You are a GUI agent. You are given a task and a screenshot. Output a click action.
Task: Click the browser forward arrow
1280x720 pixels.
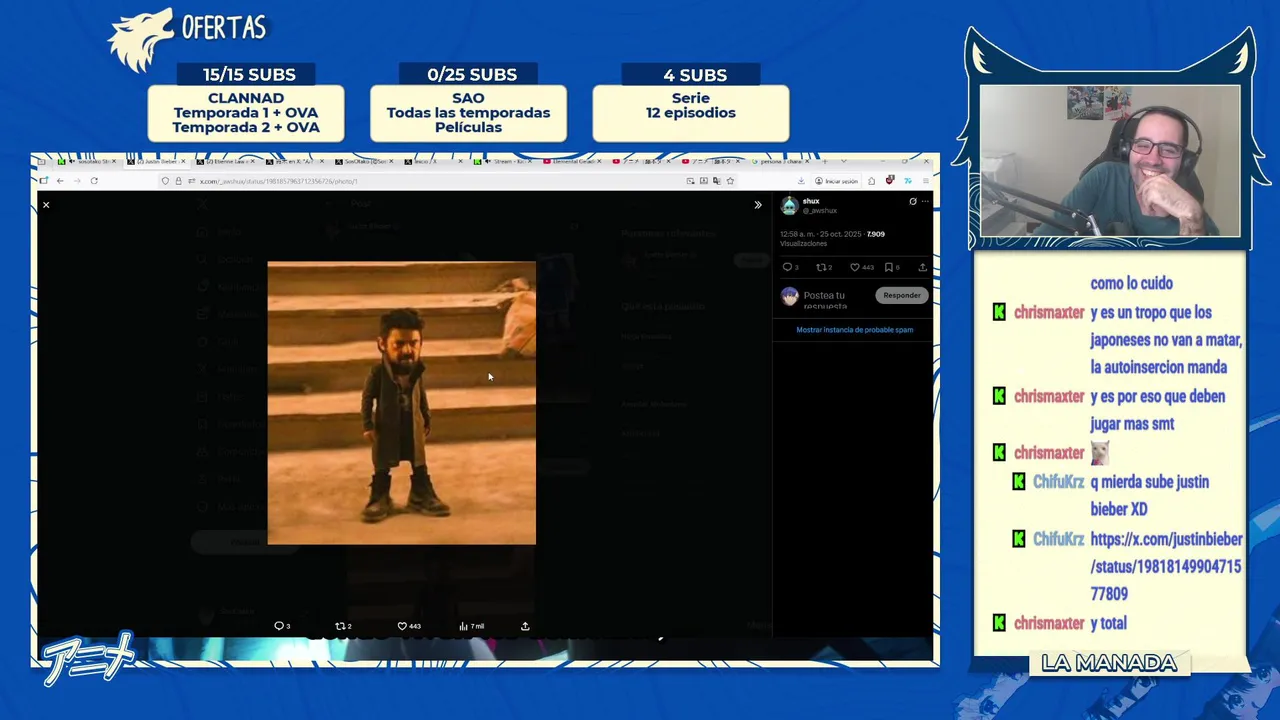pos(77,181)
